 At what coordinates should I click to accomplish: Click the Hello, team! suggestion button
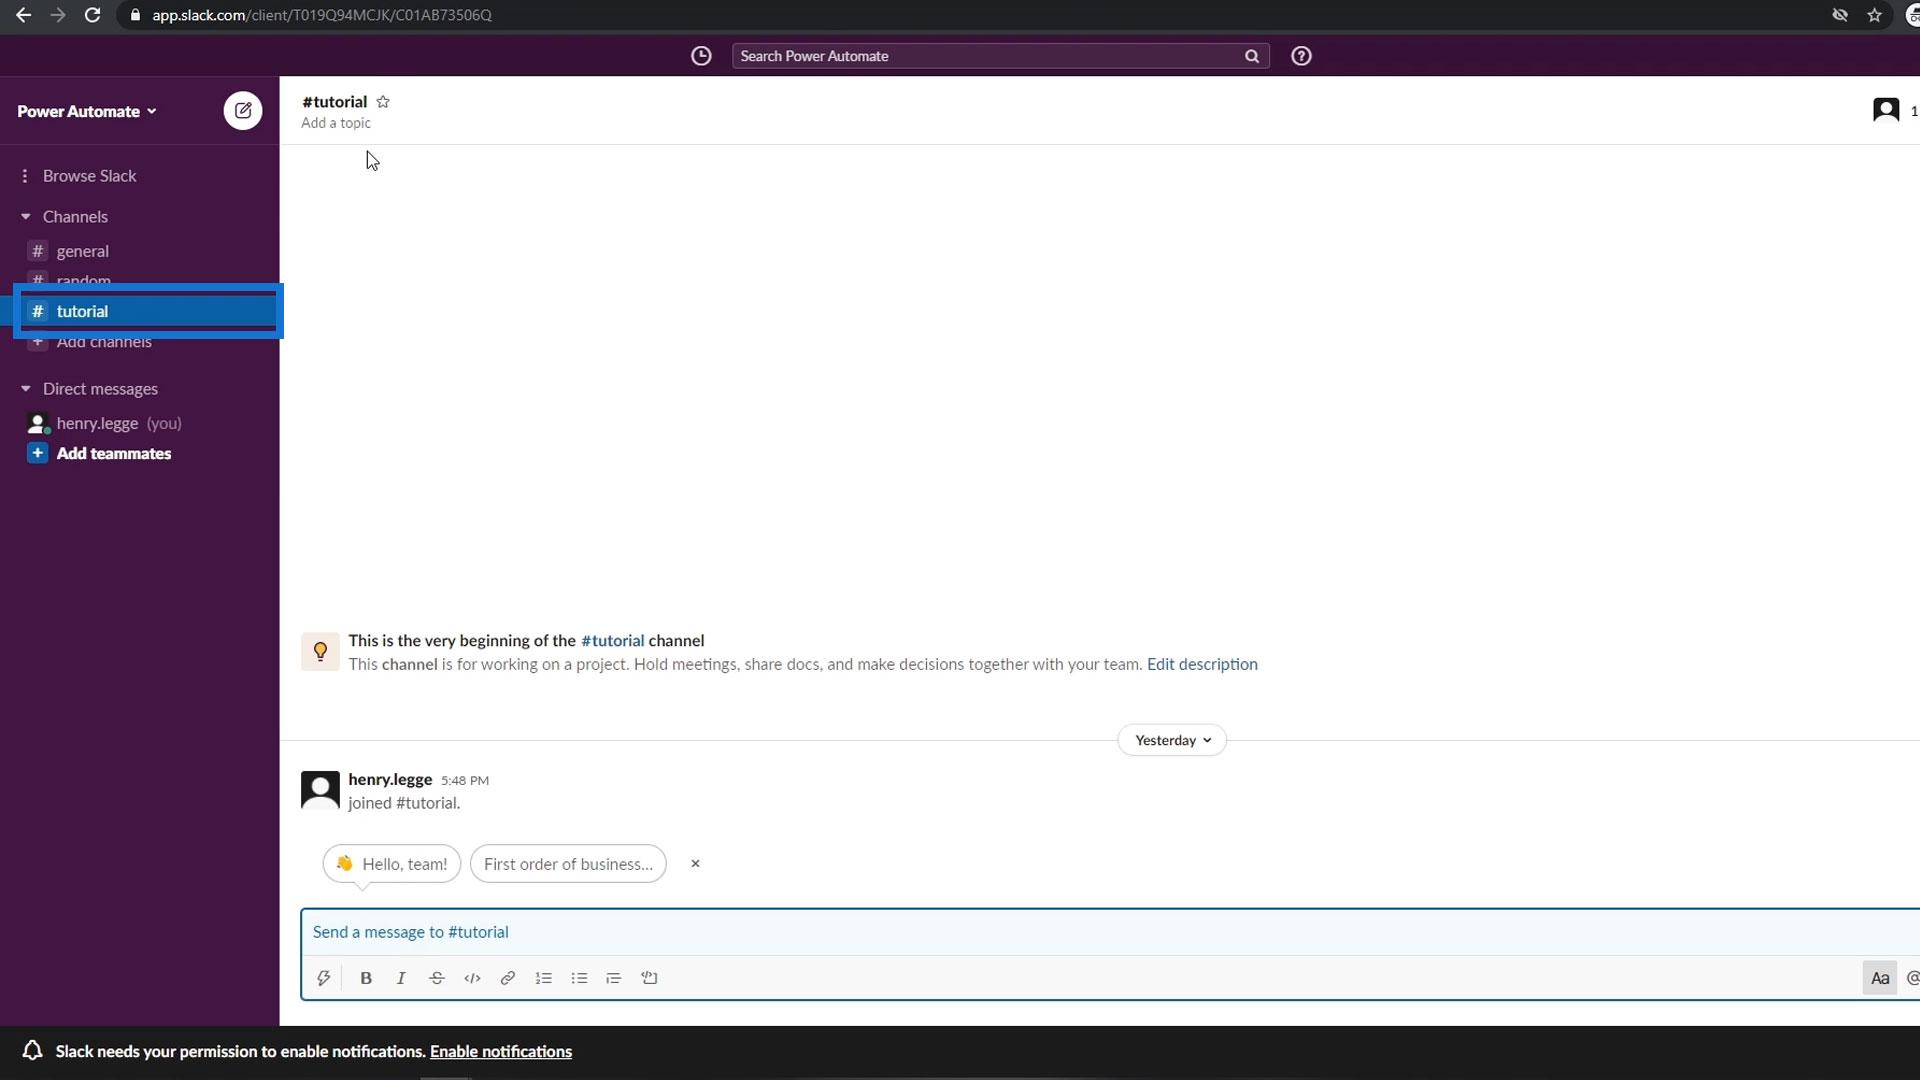tap(391, 864)
